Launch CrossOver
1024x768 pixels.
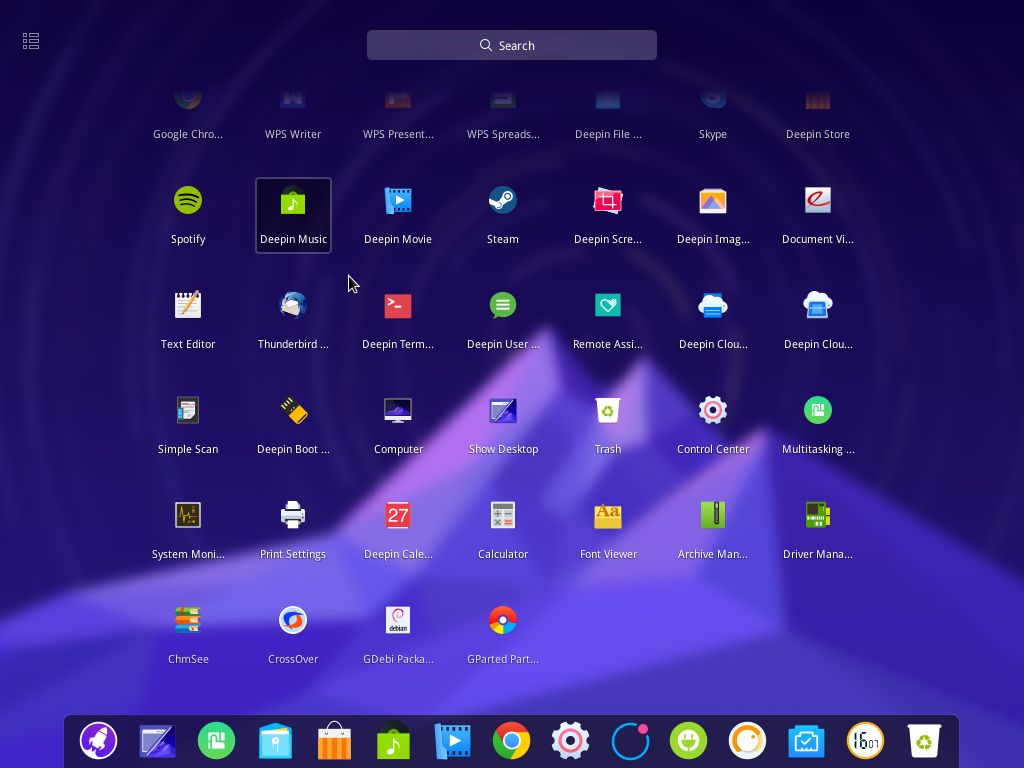[293, 620]
